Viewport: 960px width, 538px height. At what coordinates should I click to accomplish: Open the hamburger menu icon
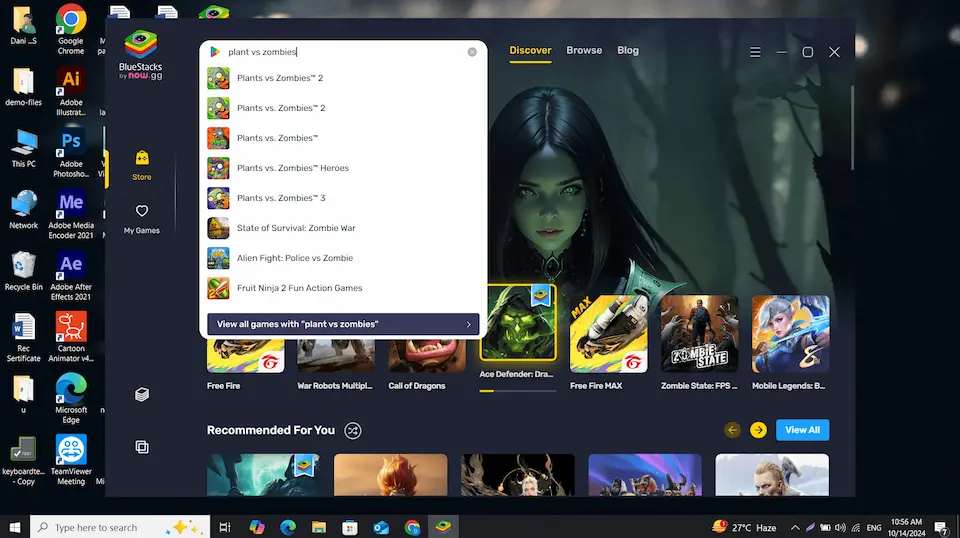coord(756,52)
